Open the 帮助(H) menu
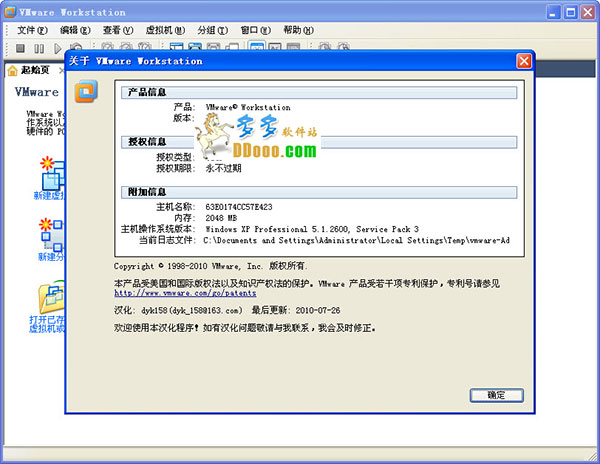Screen dimensions: 600x464 click(298, 30)
